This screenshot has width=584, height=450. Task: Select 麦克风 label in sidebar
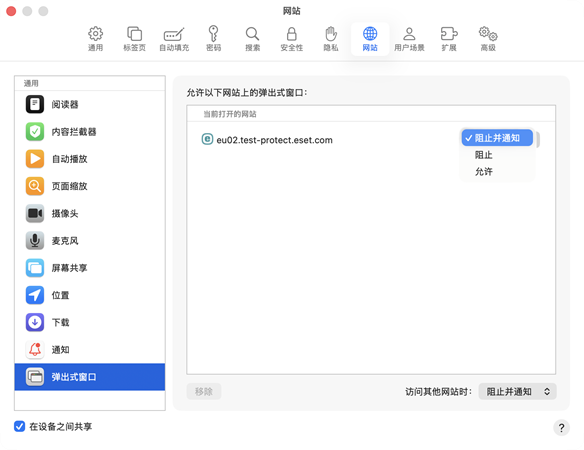tap(65, 241)
